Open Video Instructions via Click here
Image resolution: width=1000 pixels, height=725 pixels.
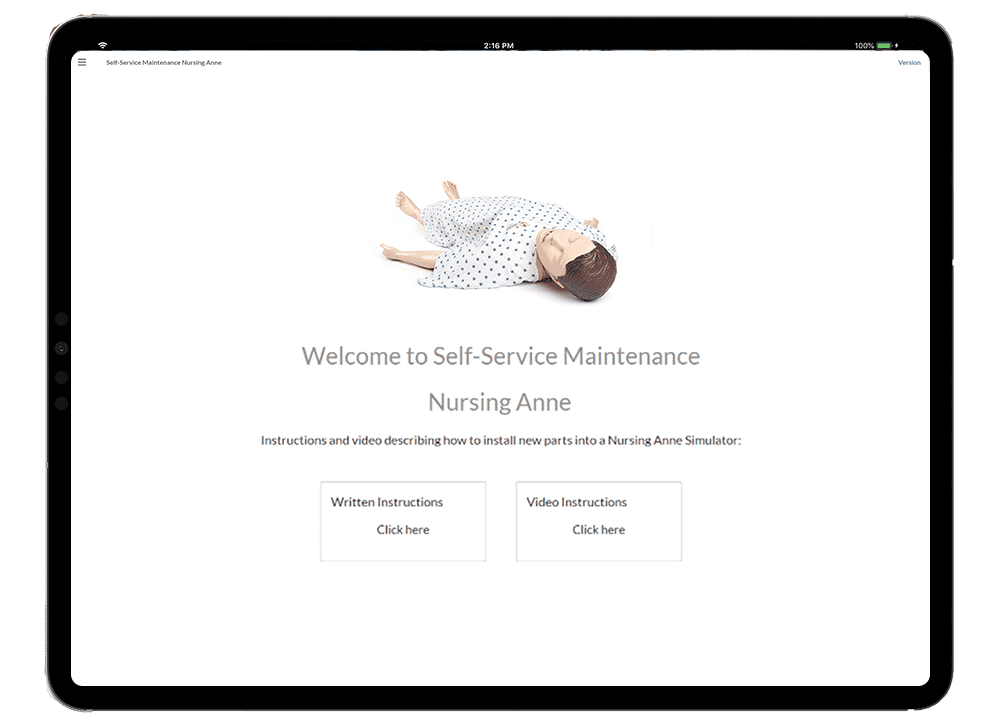pyautogui.click(x=598, y=530)
